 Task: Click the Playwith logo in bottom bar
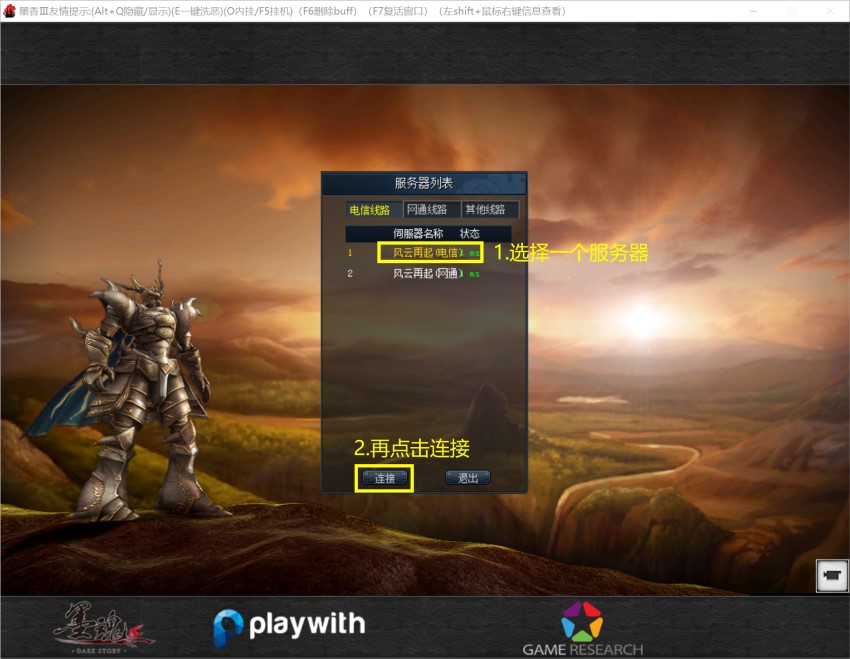click(x=289, y=627)
